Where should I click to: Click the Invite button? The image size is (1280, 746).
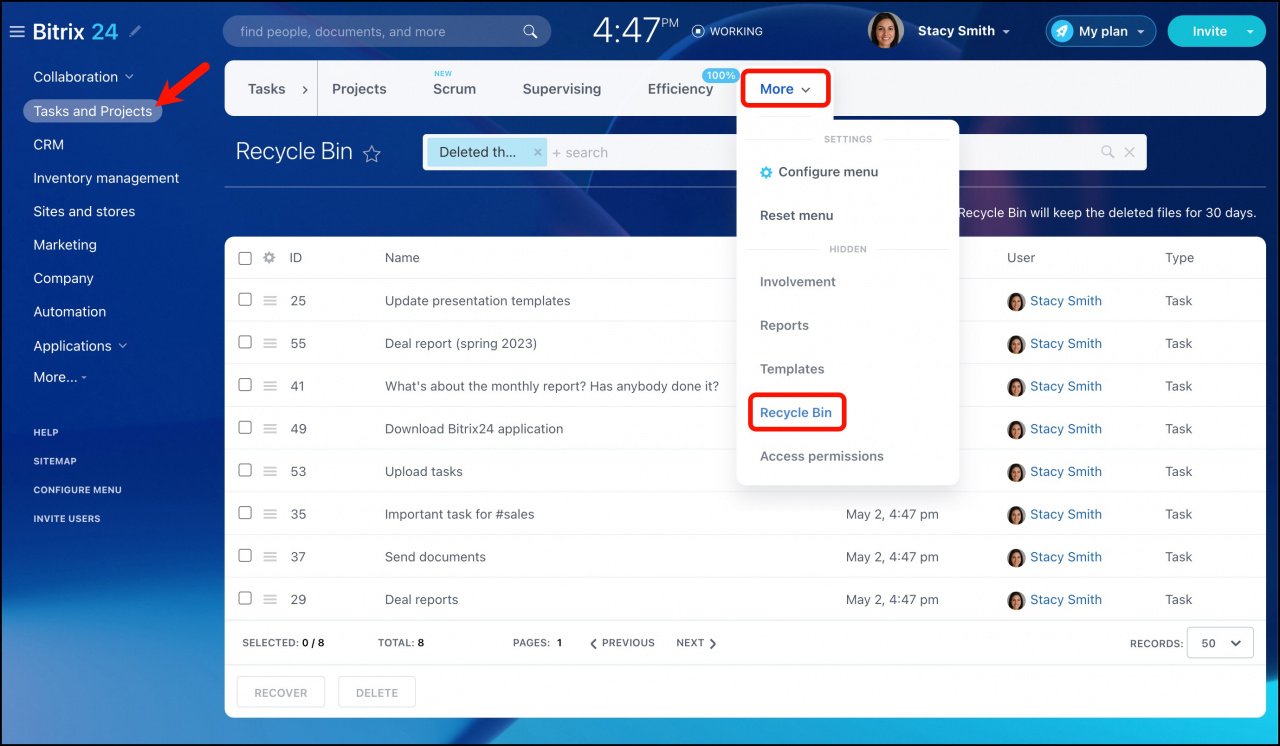(1209, 31)
